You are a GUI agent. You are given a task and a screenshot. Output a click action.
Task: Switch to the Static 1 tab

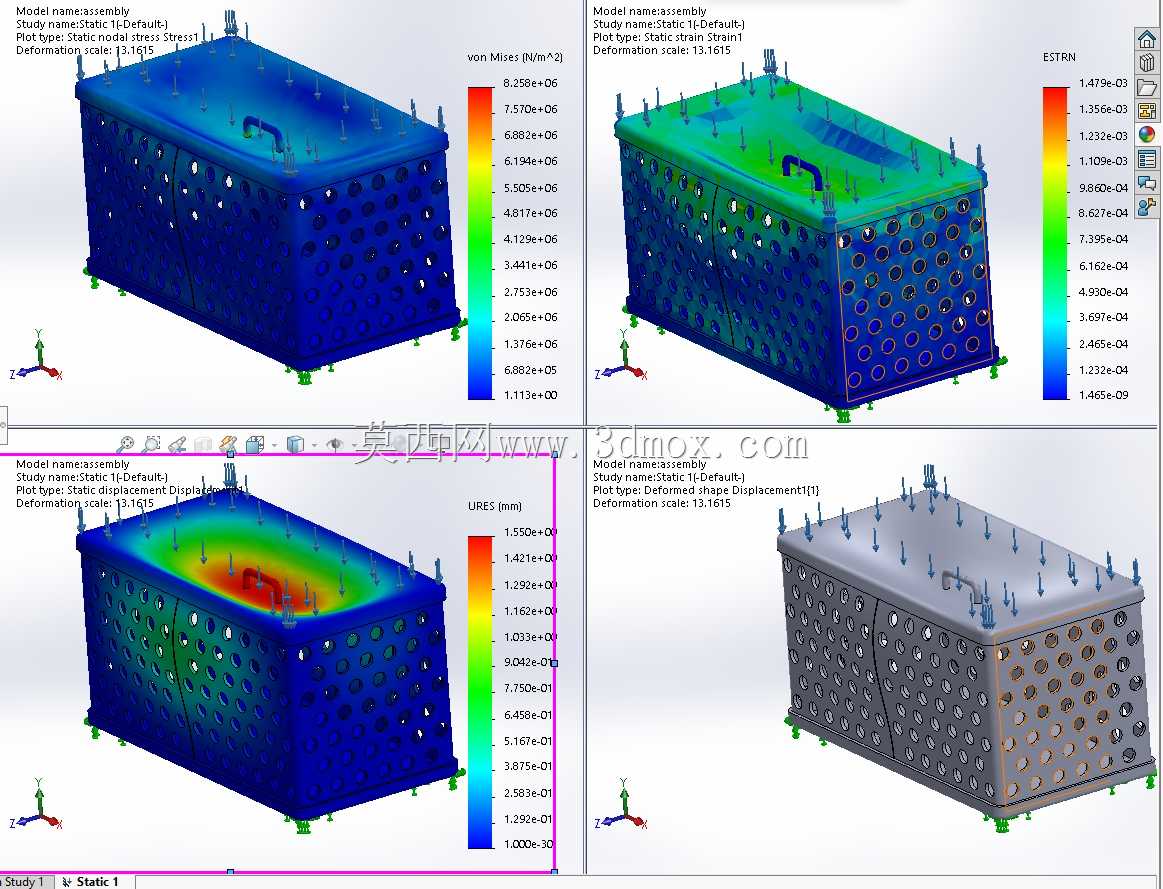click(x=93, y=882)
